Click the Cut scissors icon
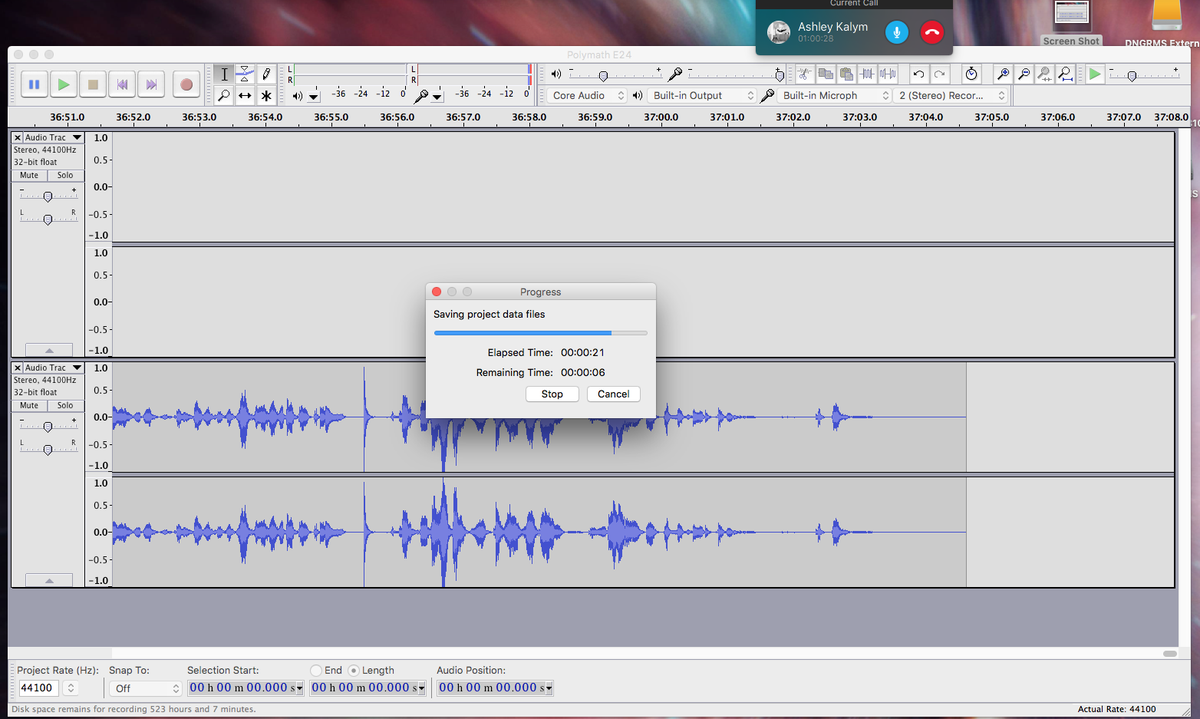The image size is (1200, 719). pos(804,74)
